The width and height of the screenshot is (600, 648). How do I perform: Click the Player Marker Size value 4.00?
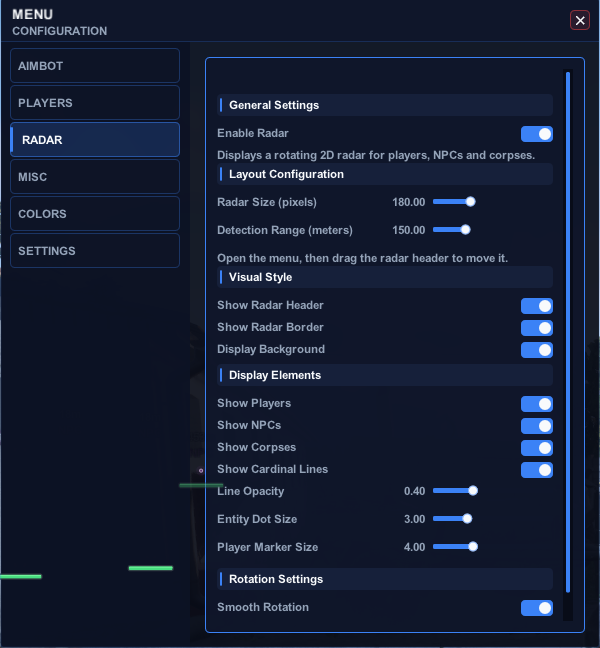(x=414, y=547)
